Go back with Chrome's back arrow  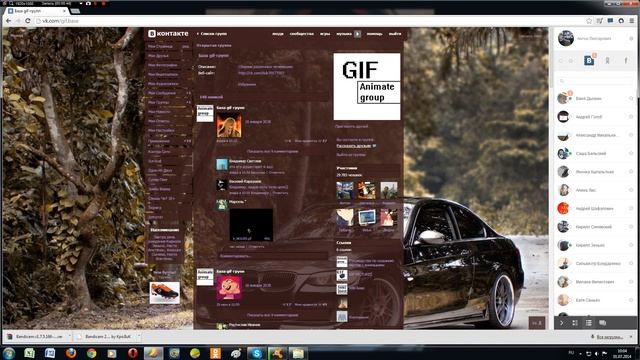click(x=9, y=21)
